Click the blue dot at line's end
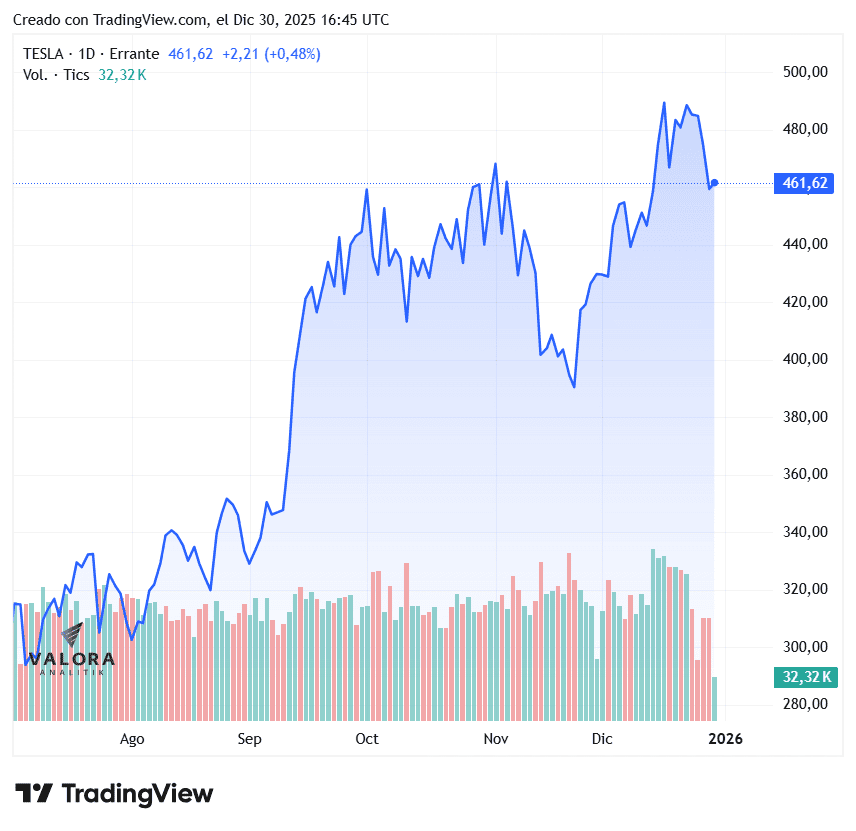The width and height of the screenshot is (856, 831). pos(714,183)
